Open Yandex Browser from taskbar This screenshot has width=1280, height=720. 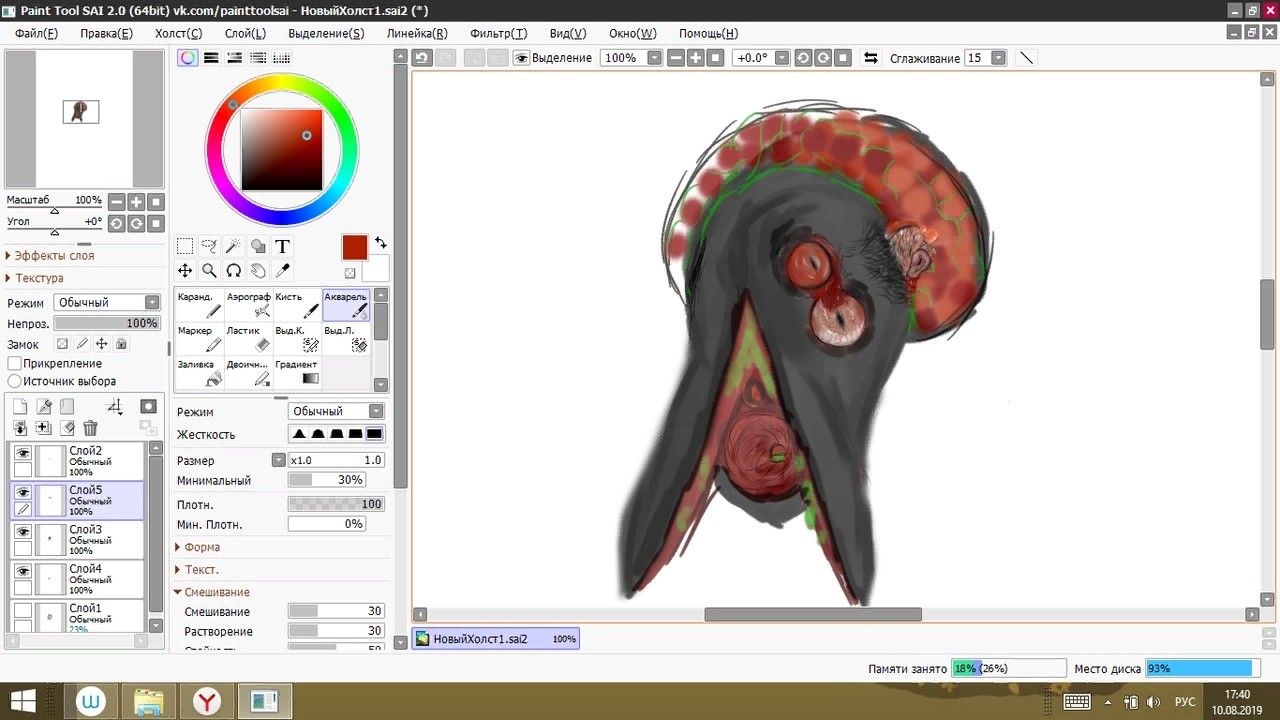(207, 701)
